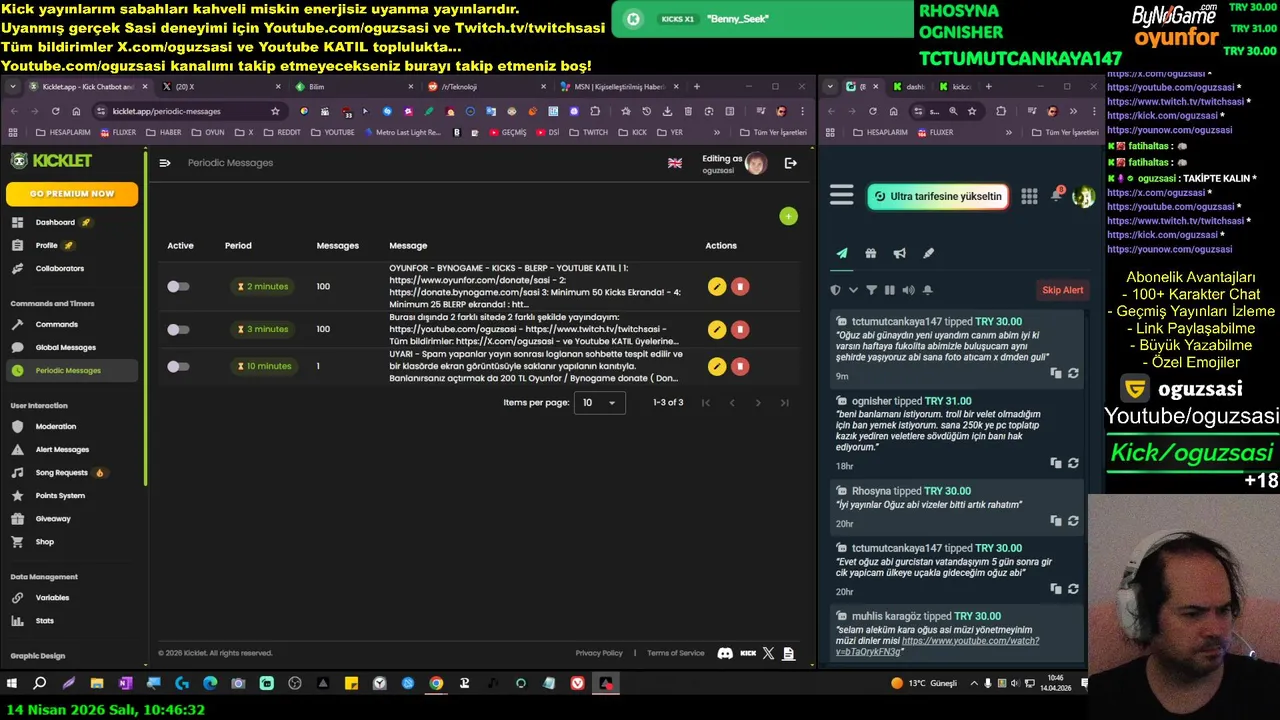Open notifications bell with red badge
This screenshot has height=720, width=1280.
tap(1056, 195)
